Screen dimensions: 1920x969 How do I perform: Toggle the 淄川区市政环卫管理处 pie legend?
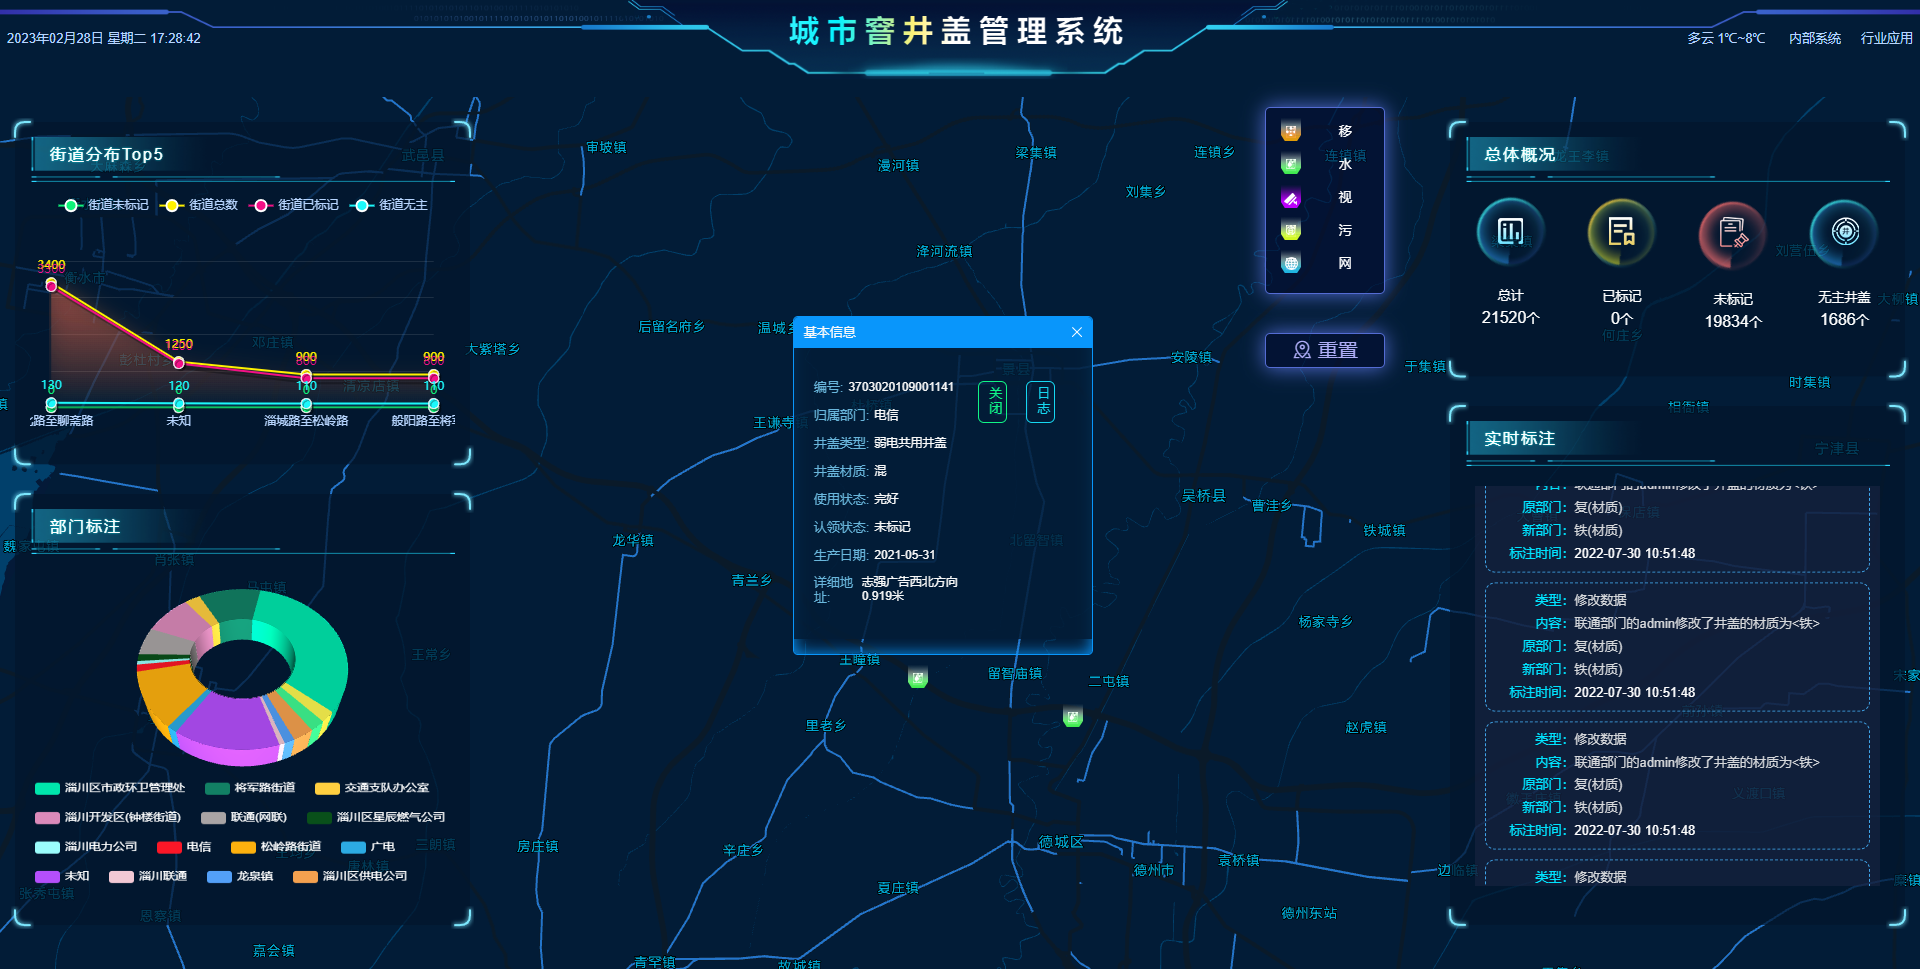110,788
